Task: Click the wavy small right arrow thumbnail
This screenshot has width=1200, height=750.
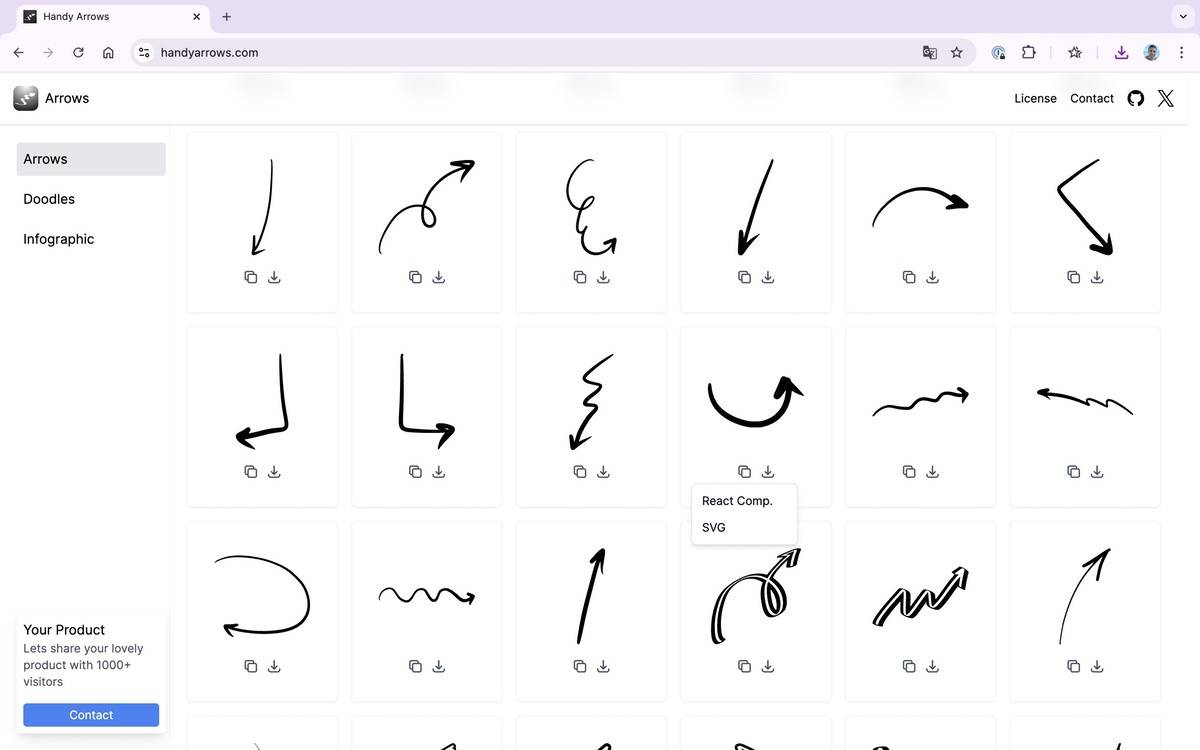Action: click(427, 596)
